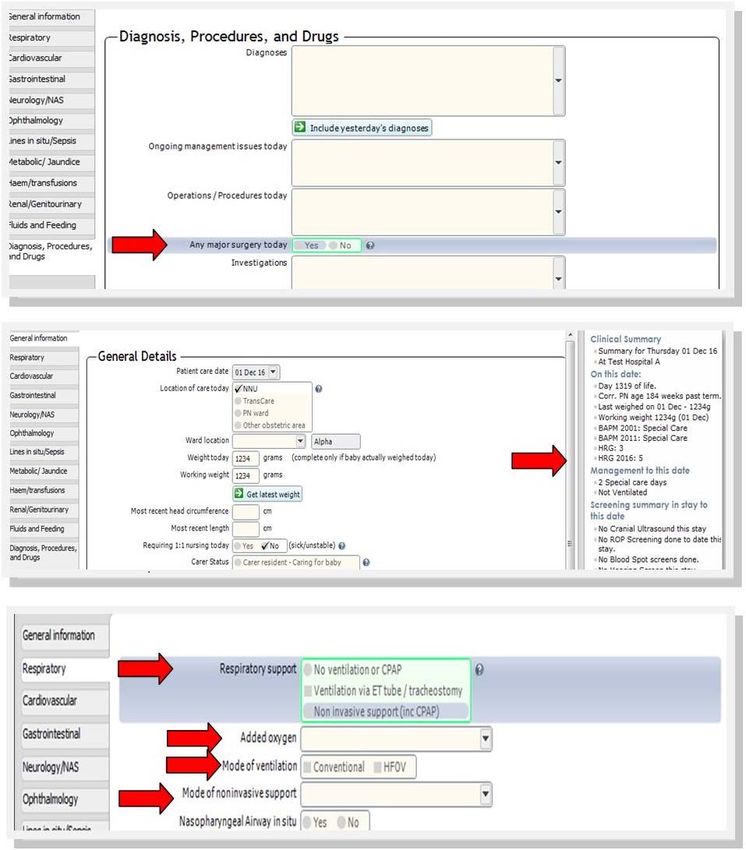Click help icon beside Requiring 1:1 nursing today
This screenshot has height=850, width=746.
[342, 546]
